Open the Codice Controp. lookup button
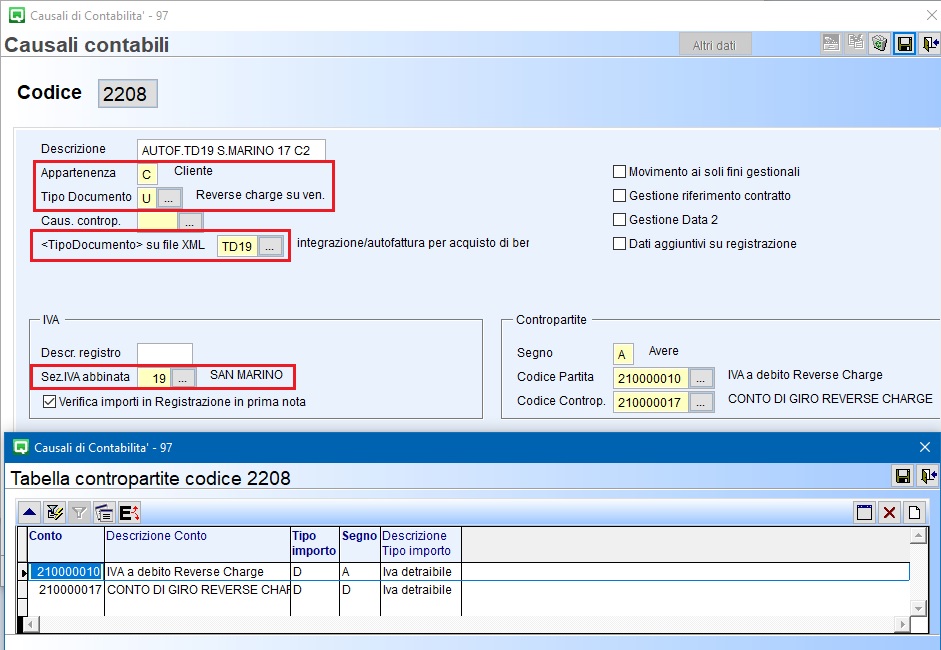Image resolution: width=941 pixels, height=650 pixels. (x=701, y=402)
